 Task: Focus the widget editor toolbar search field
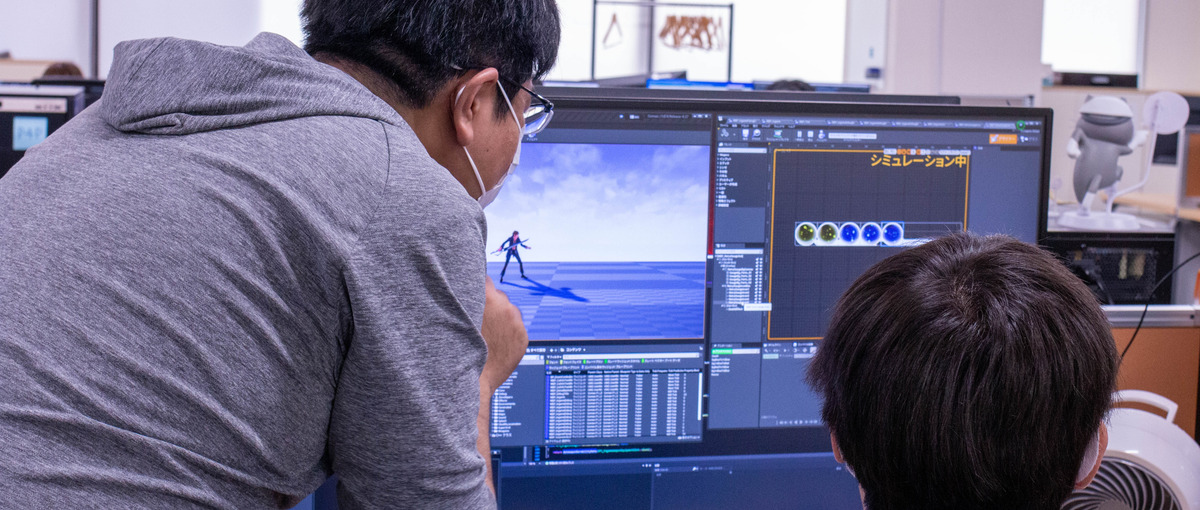click(852, 136)
